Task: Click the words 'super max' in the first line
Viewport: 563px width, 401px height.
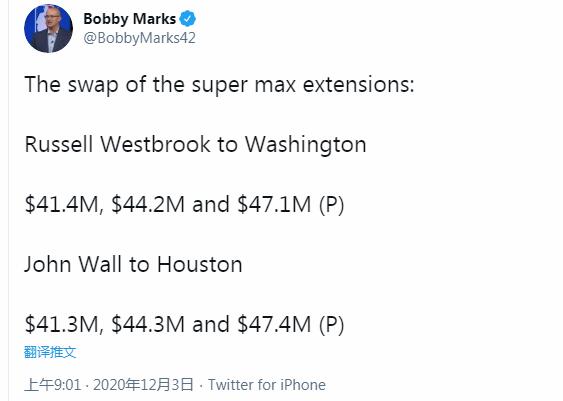Action: click(243, 86)
